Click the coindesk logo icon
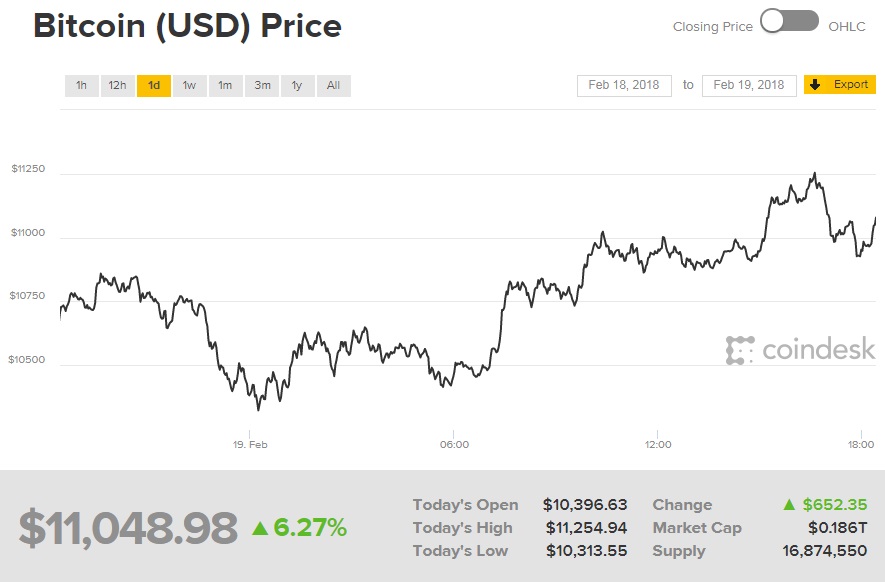Image resolution: width=885 pixels, height=582 pixels. tap(740, 350)
